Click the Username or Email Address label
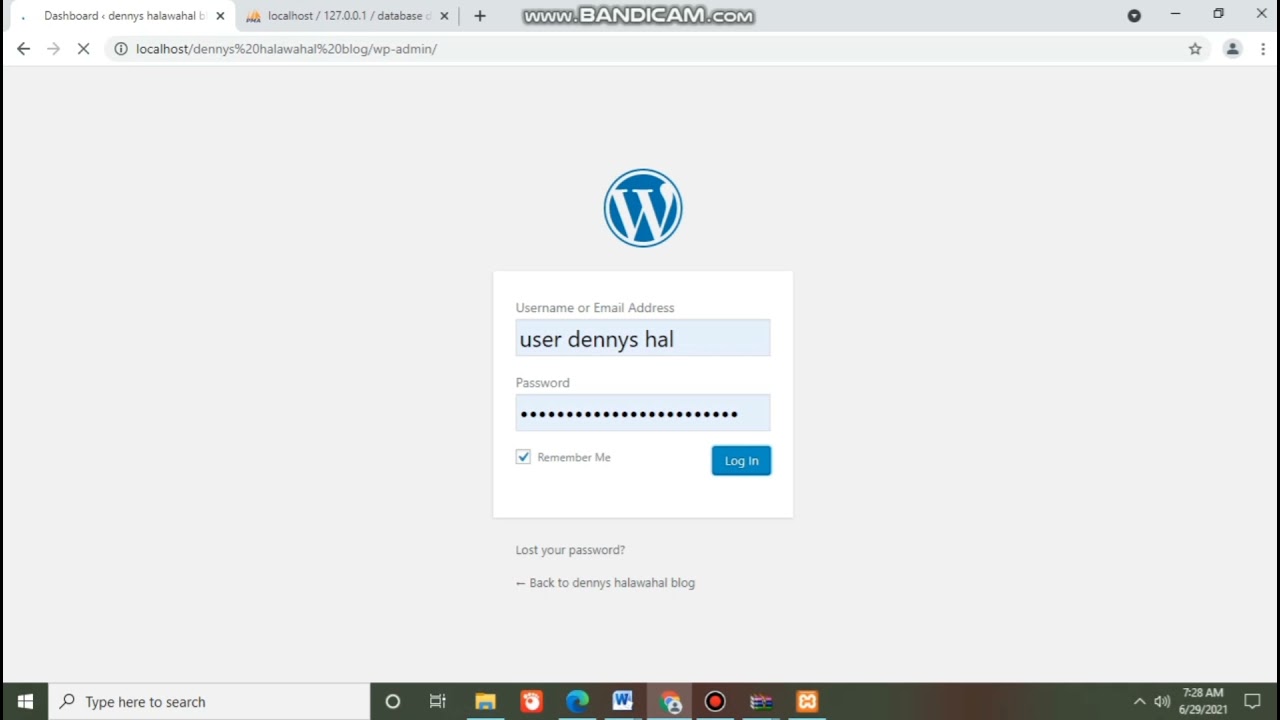The width and height of the screenshot is (1280, 720). tap(595, 308)
